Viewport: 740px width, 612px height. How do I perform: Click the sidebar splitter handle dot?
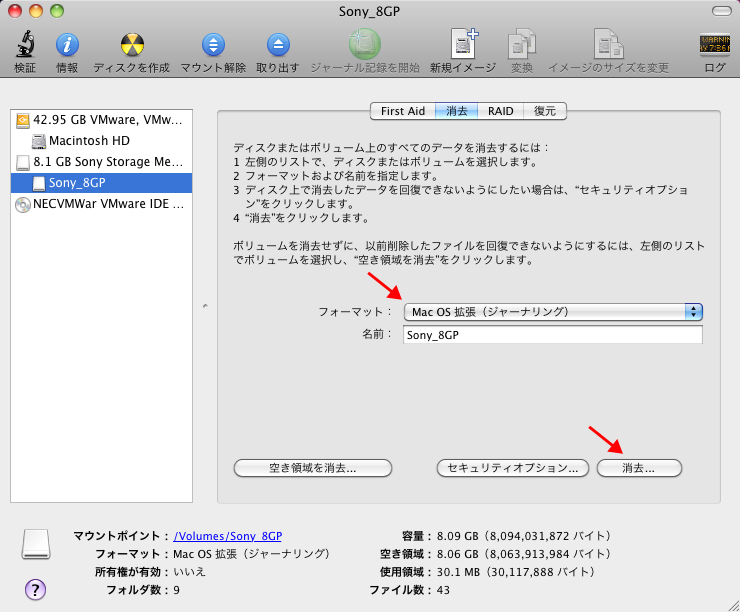(x=205, y=306)
